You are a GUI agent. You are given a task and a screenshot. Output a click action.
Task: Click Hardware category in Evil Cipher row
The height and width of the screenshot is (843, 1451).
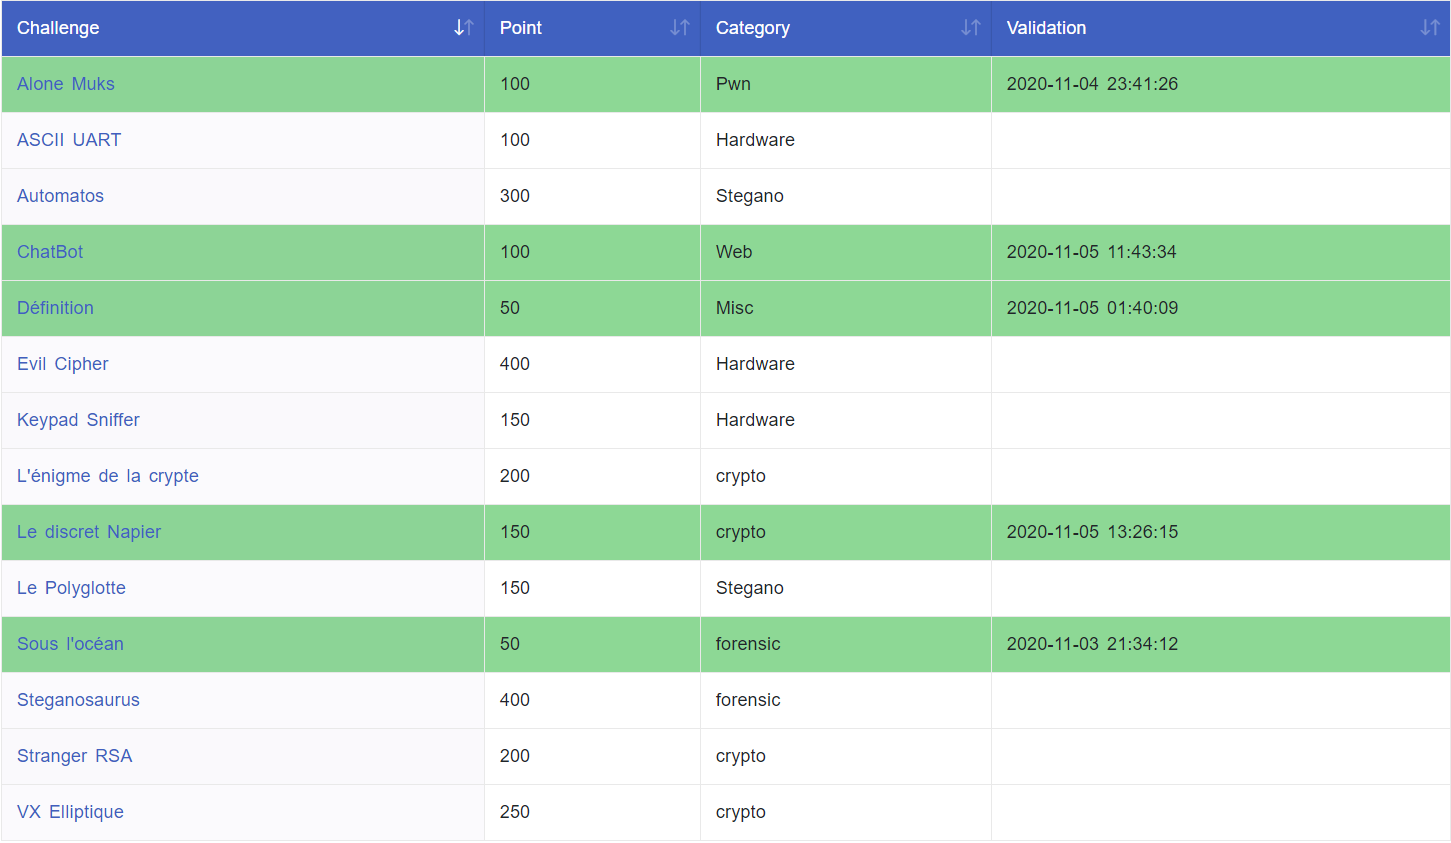755,364
